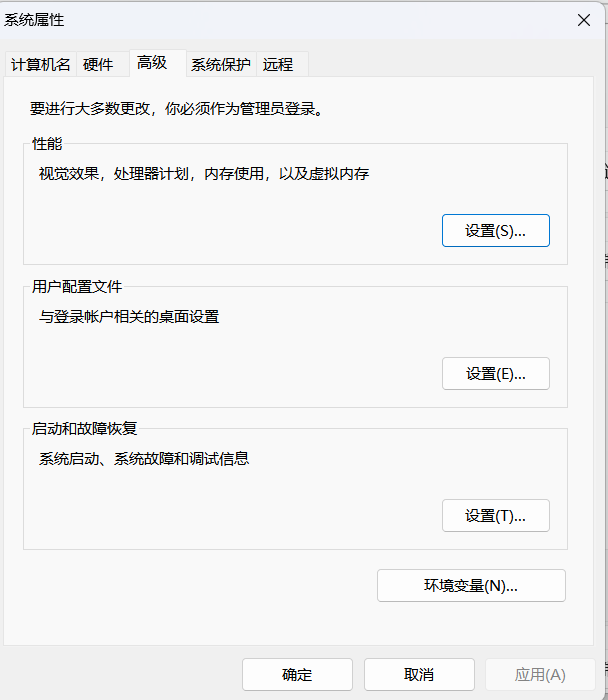Click text 系统启动、系统故障和调试信息
Screen dimensions: 608x700
[144, 458]
